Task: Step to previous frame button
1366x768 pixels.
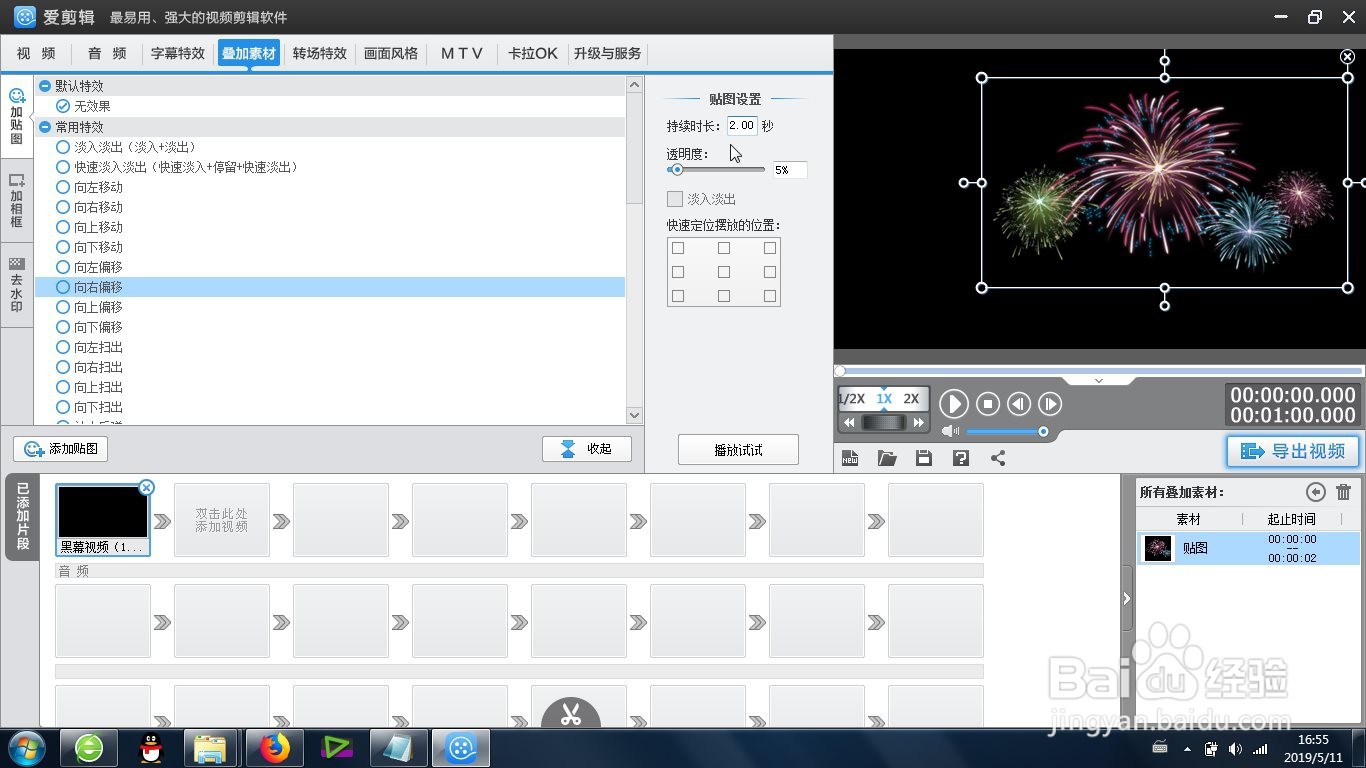Action: 1019,404
